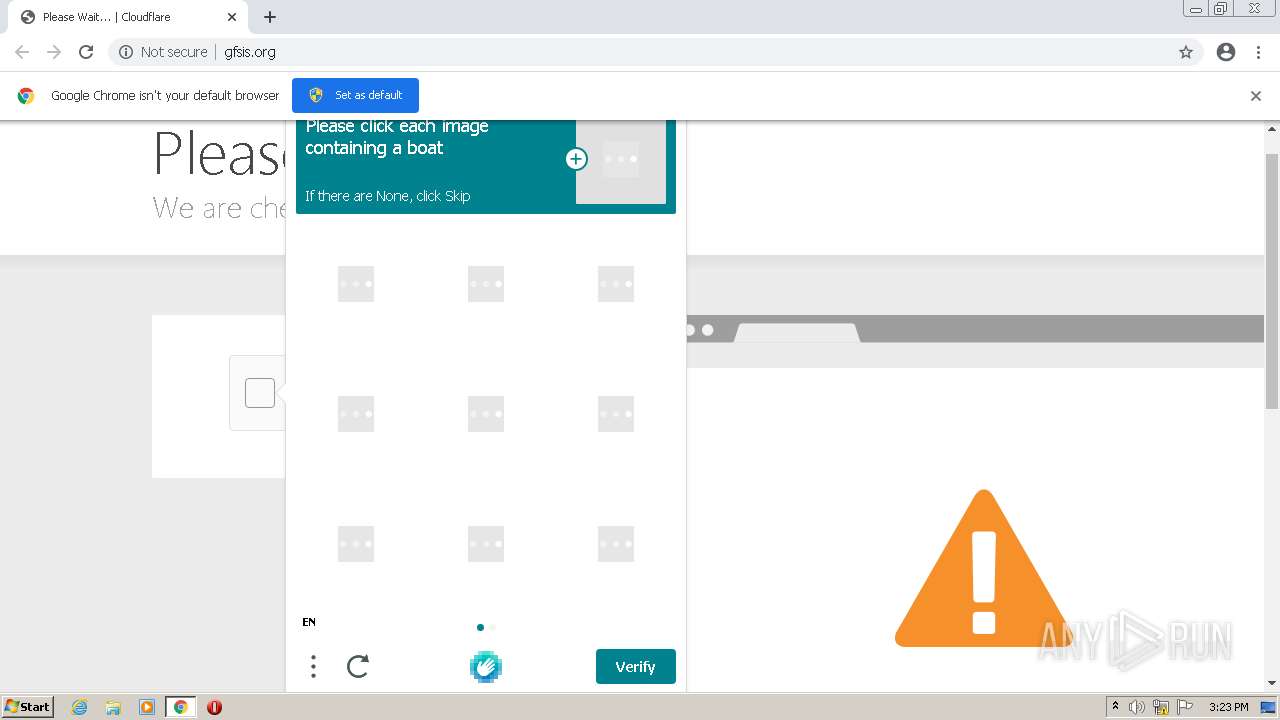1280x720 pixels.
Task: Select bottom-middle captcha image tile
Action: pos(486,544)
